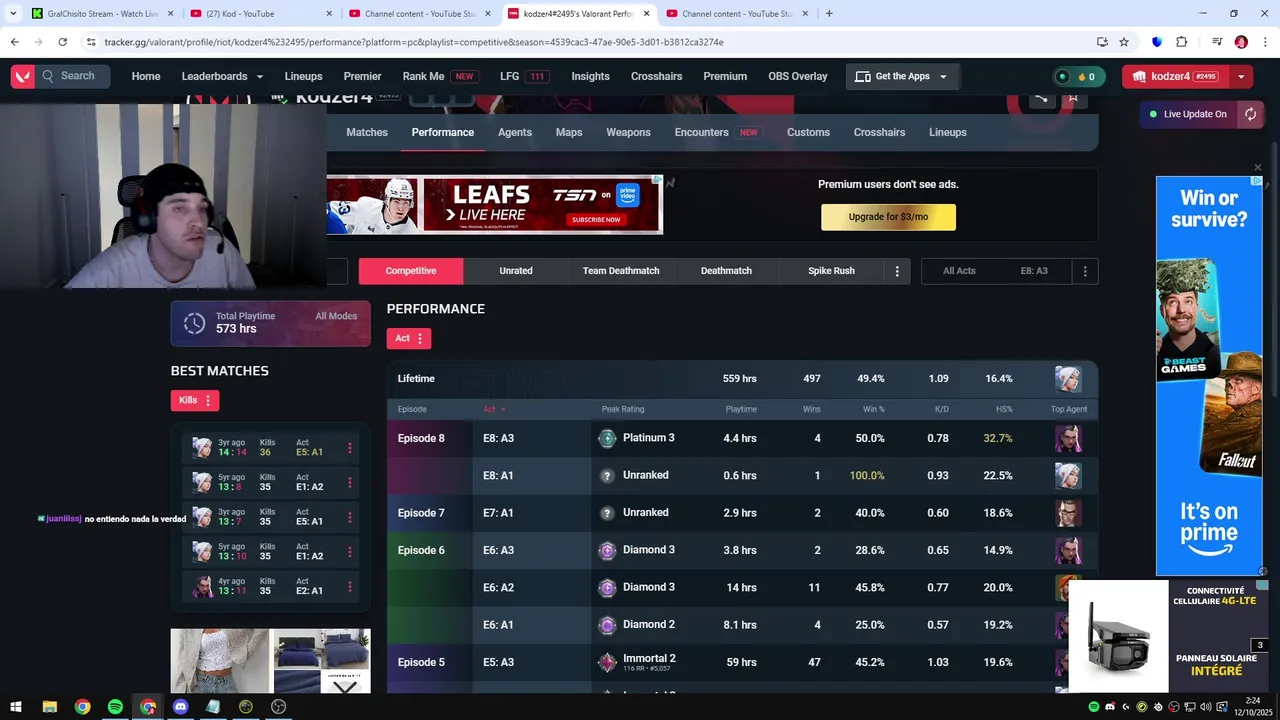
Task: Open options for the E2: A1 best match
Action: click(x=349, y=586)
